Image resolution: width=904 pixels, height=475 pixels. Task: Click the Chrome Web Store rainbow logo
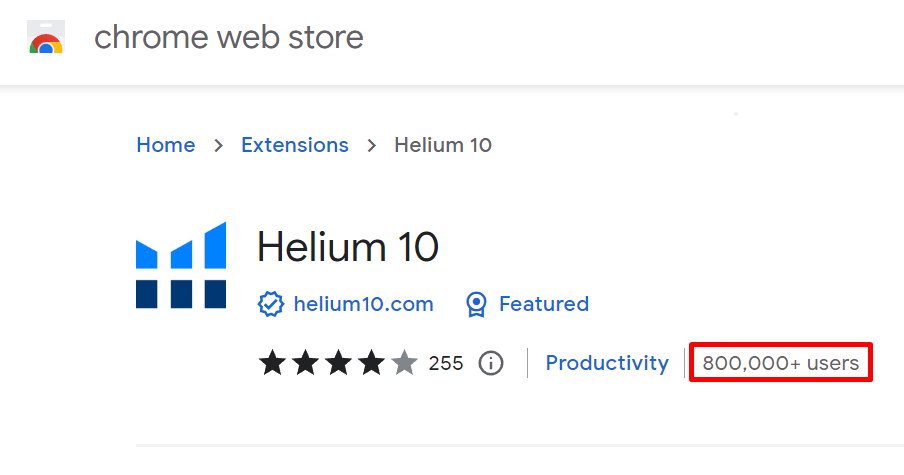(x=46, y=40)
